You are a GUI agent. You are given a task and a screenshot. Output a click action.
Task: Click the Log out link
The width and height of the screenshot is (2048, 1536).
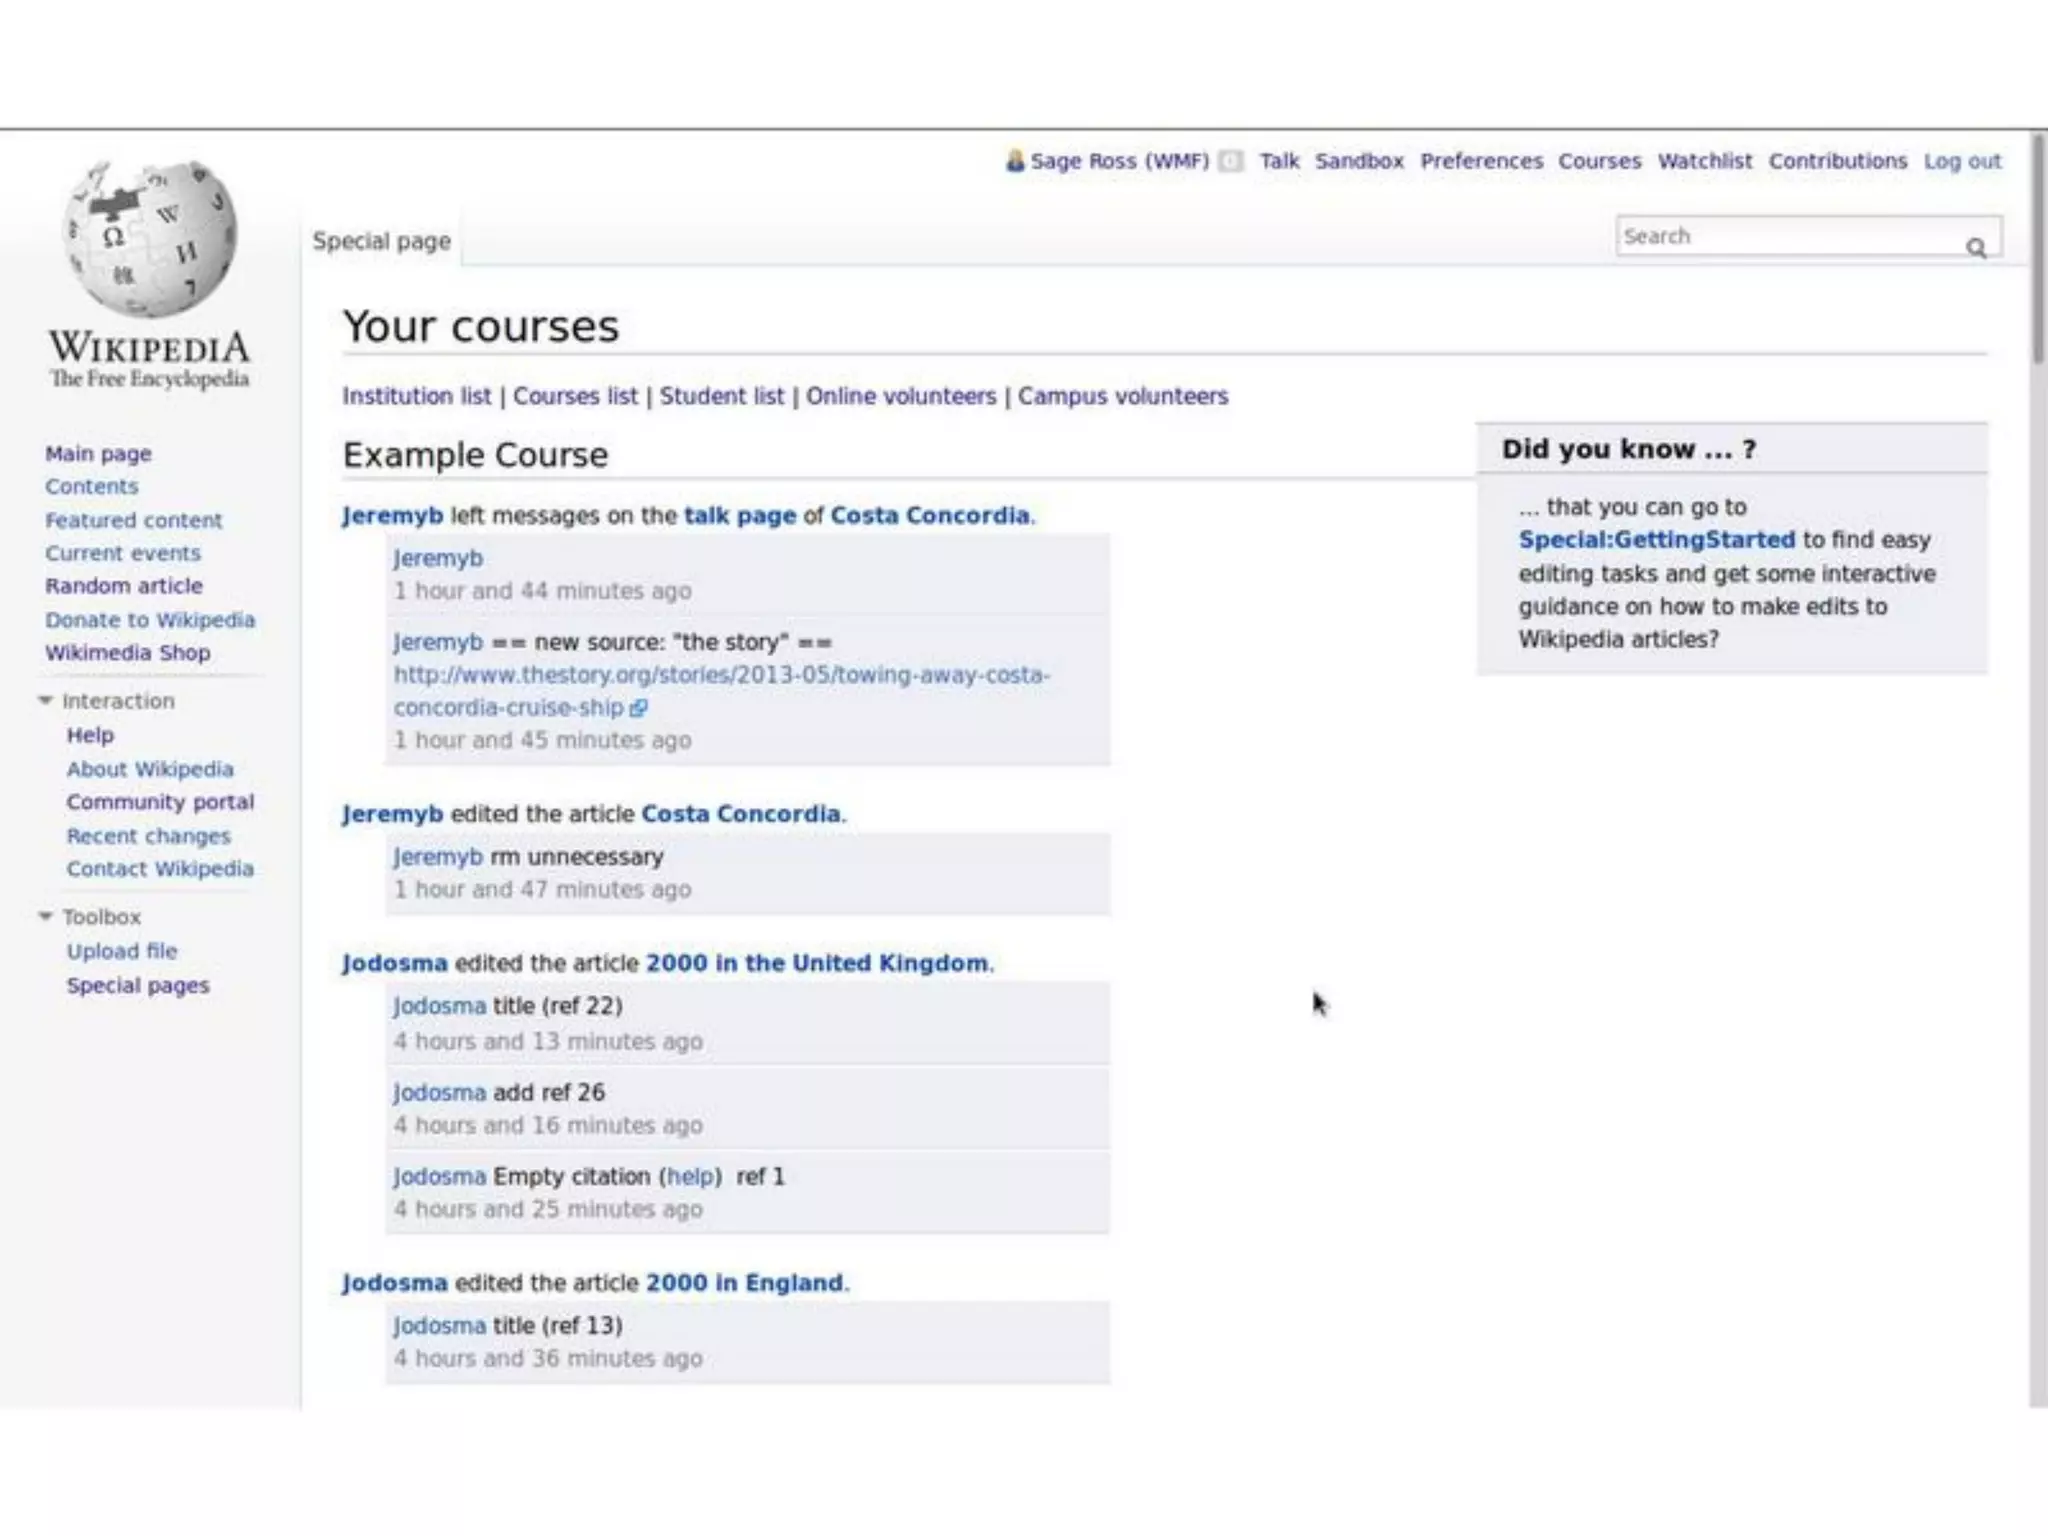coord(1962,161)
